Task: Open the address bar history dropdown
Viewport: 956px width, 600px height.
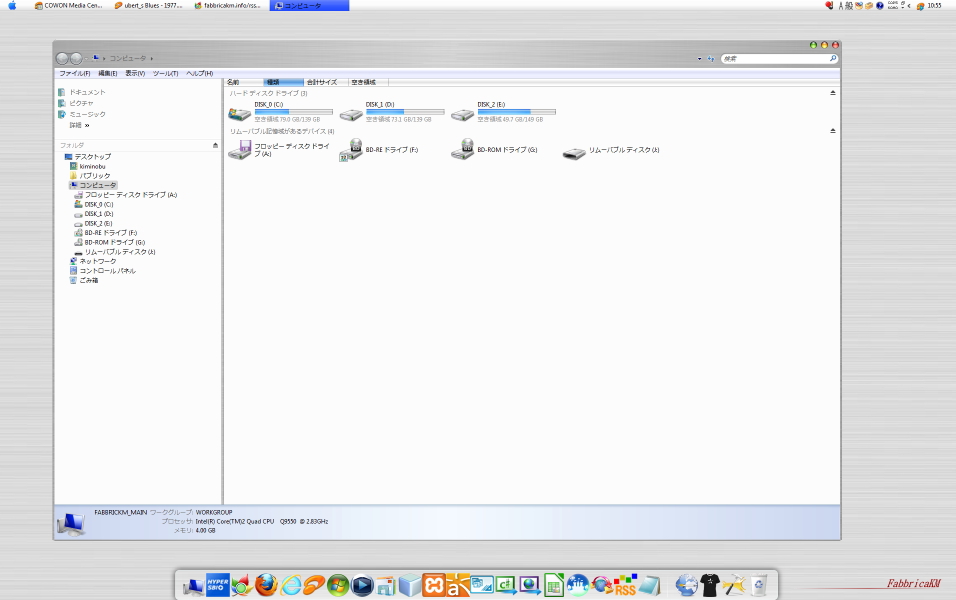Action: coord(700,59)
